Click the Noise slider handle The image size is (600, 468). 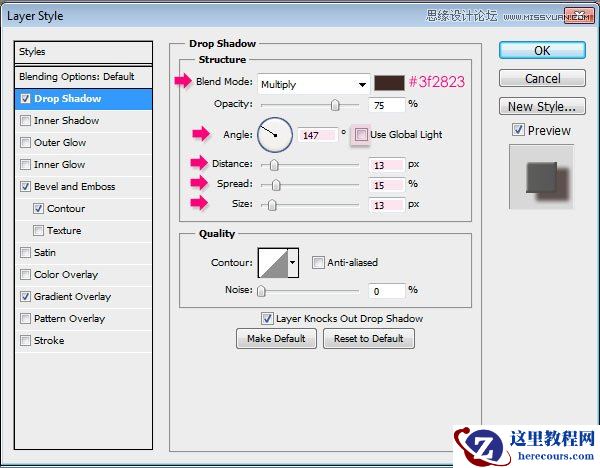coord(261,291)
